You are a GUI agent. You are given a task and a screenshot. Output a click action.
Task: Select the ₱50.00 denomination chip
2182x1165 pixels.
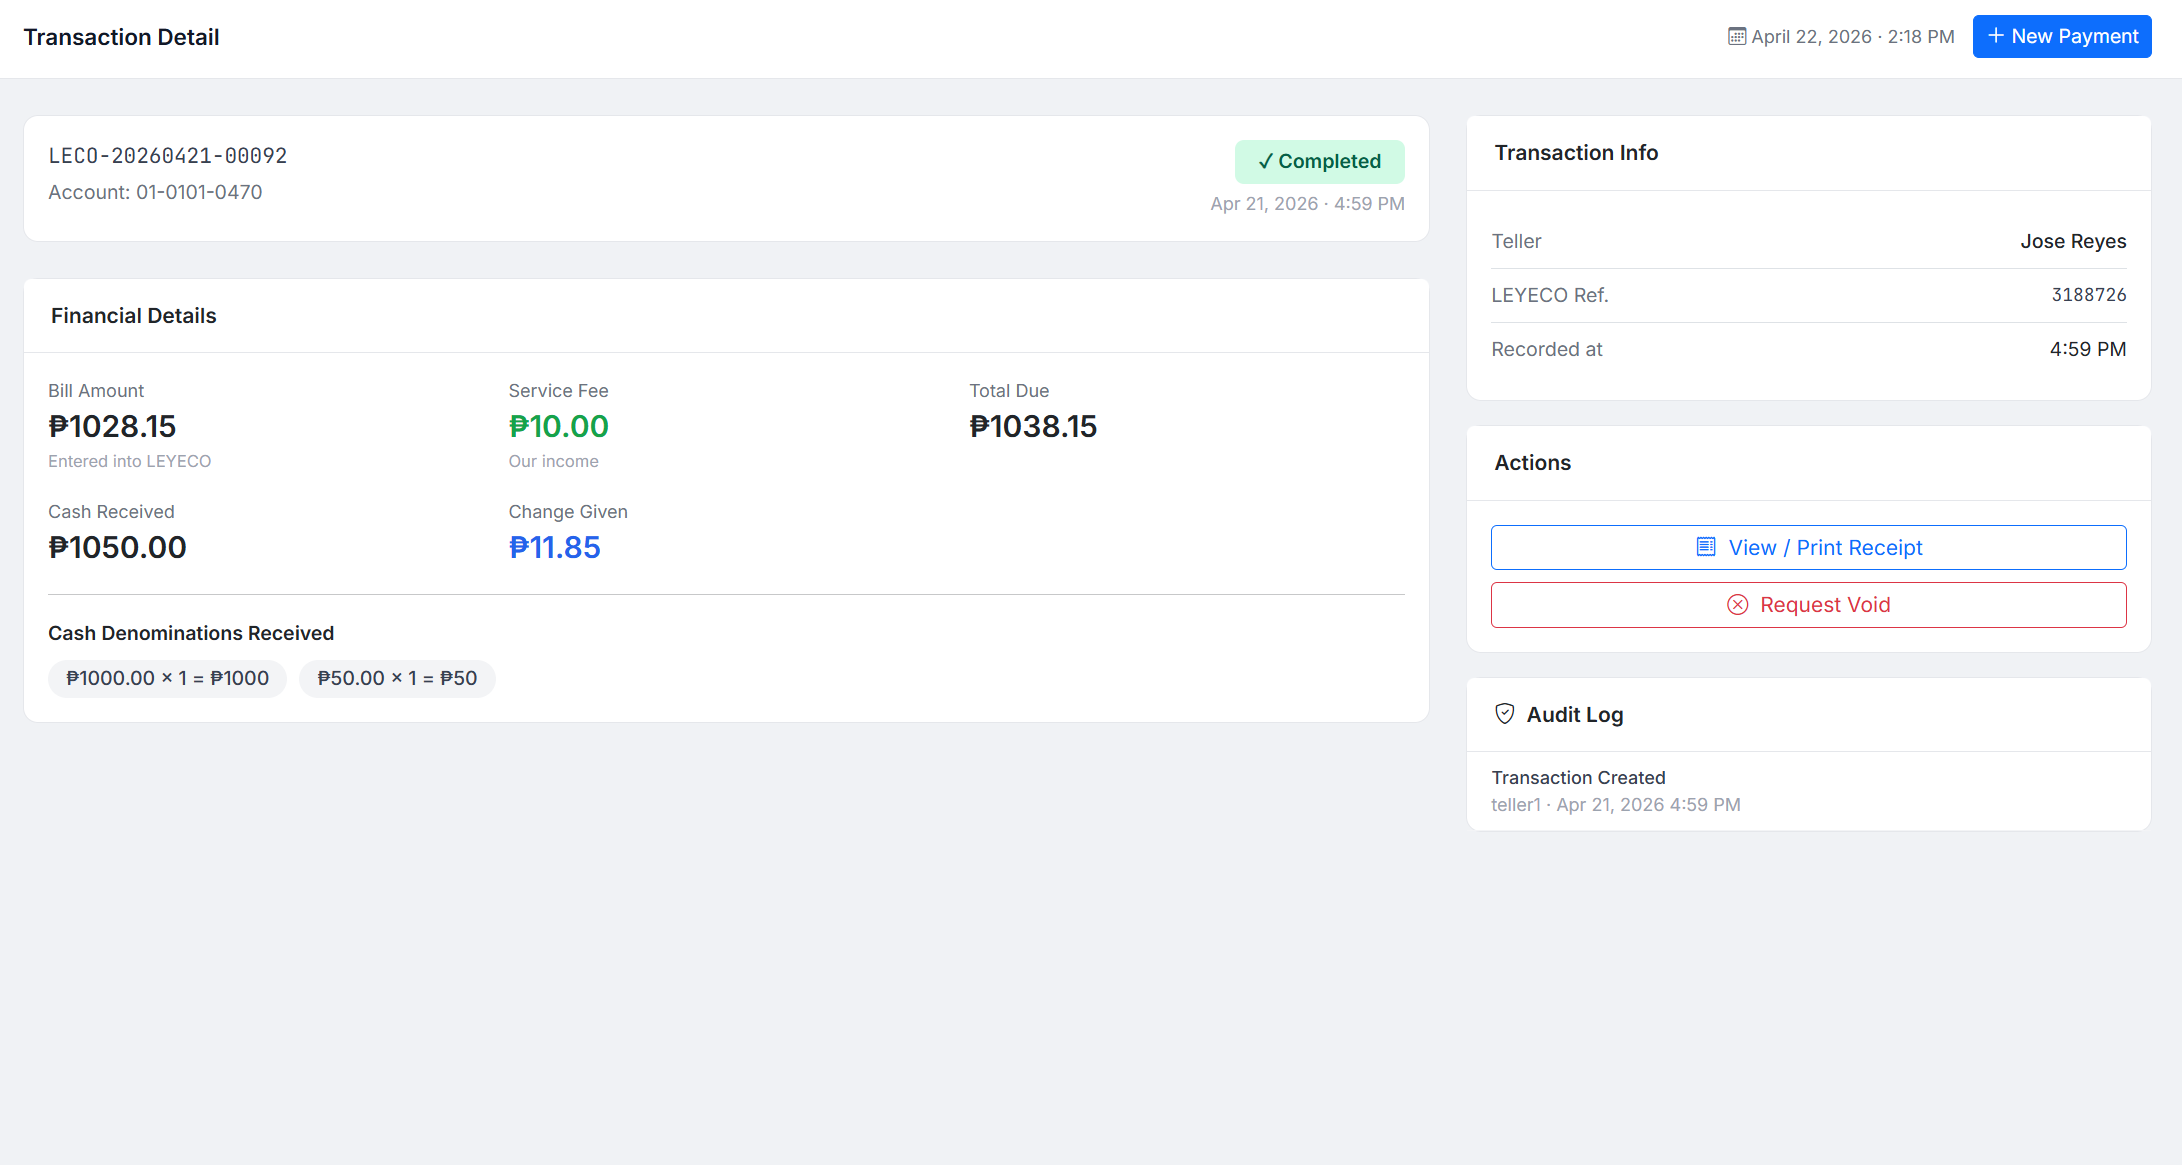click(x=397, y=678)
